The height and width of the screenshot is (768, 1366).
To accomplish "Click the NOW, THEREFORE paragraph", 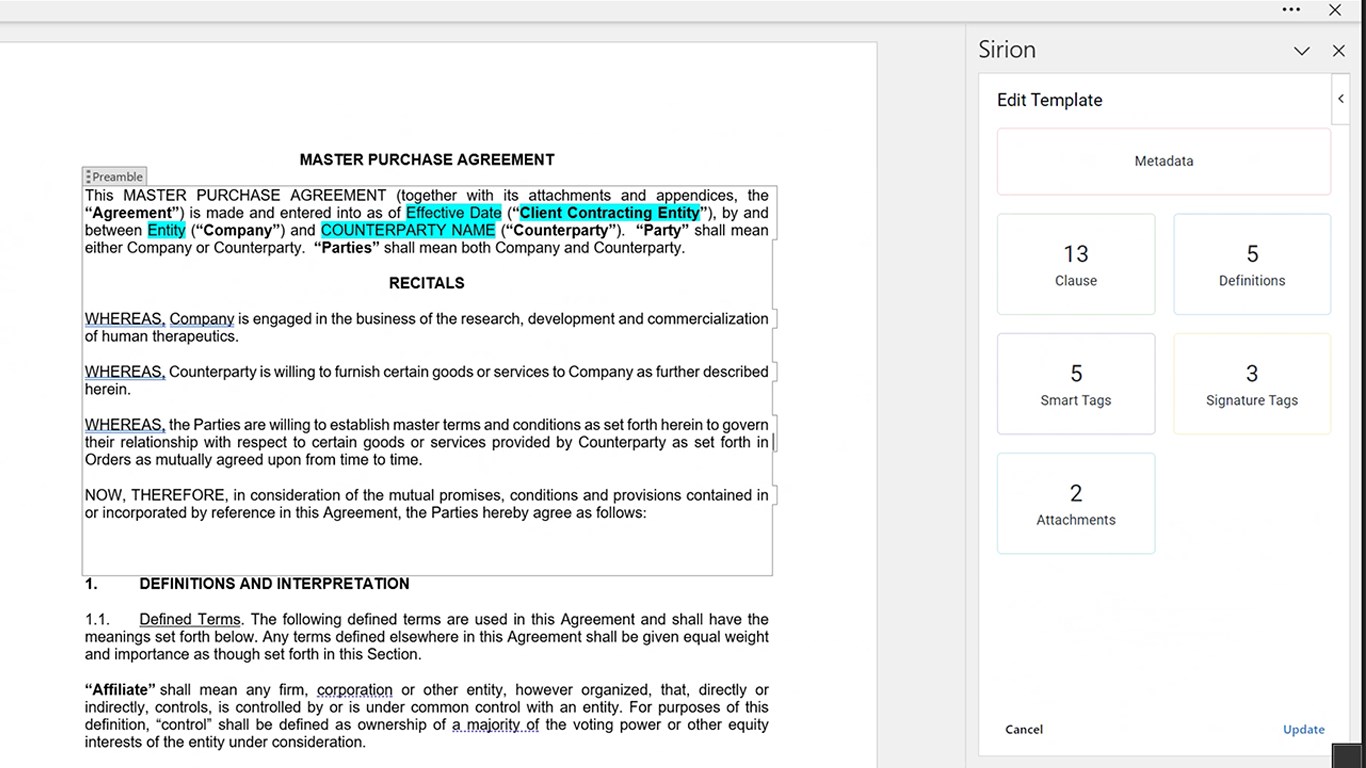I will (427, 504).
